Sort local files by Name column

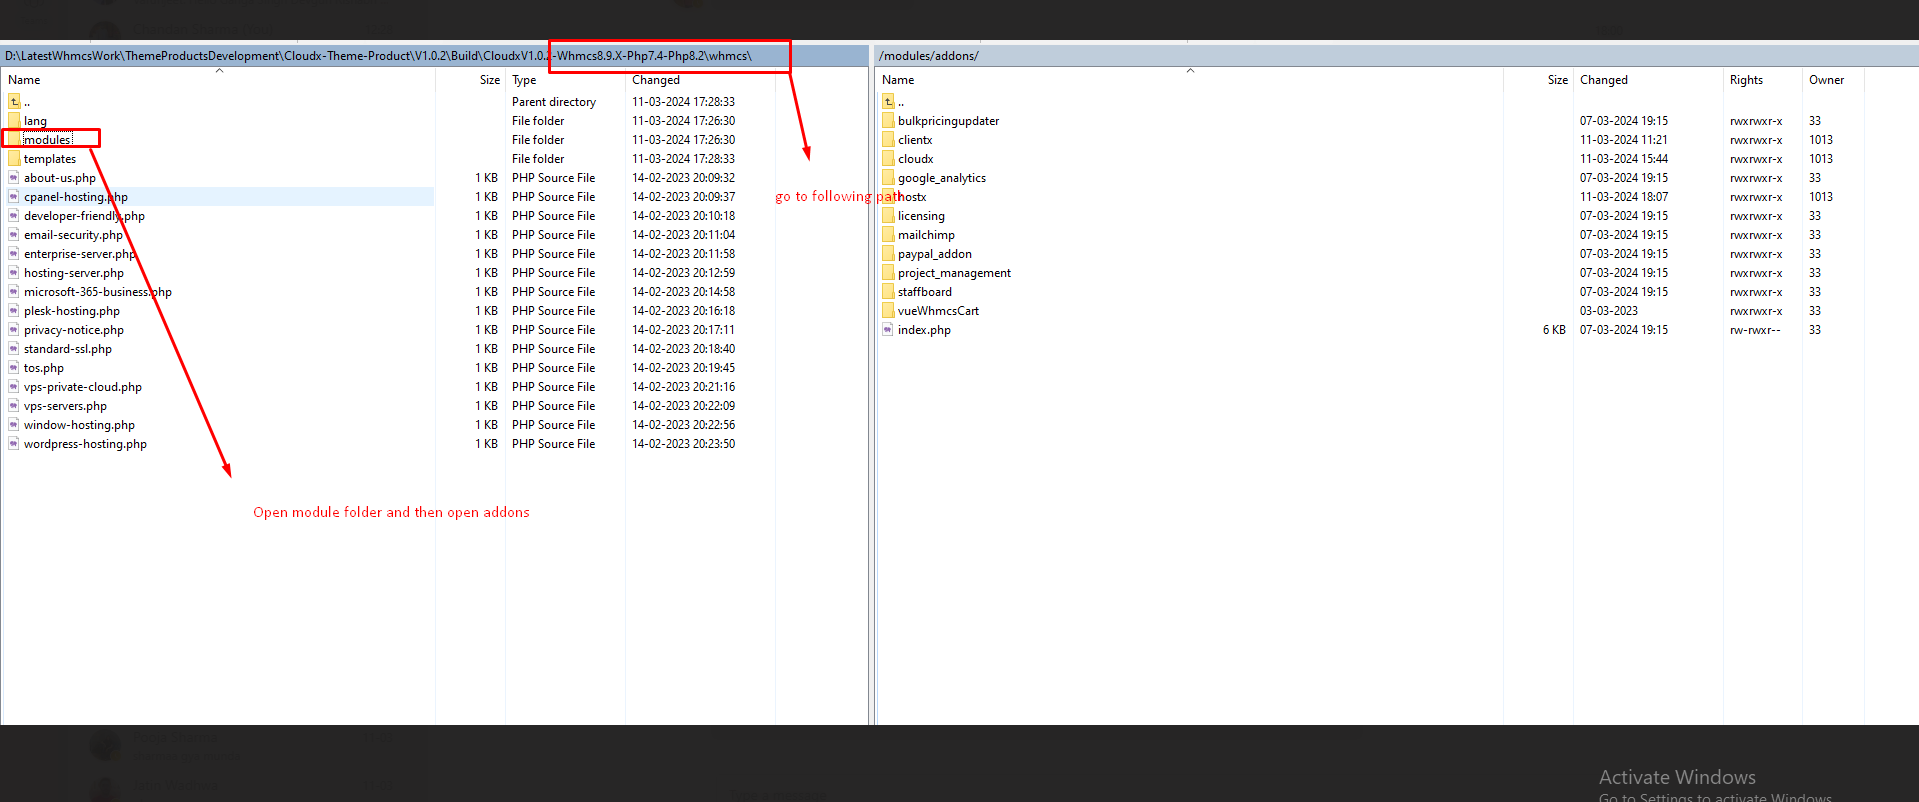[25, 80]
